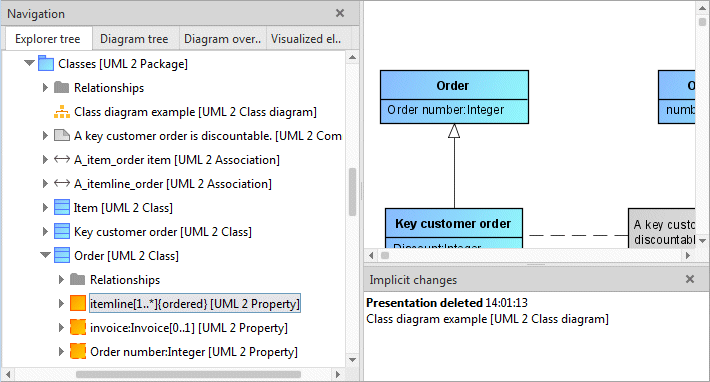Select the gray comment note in diagram
The image size is (710, 382).
point(662,228)
